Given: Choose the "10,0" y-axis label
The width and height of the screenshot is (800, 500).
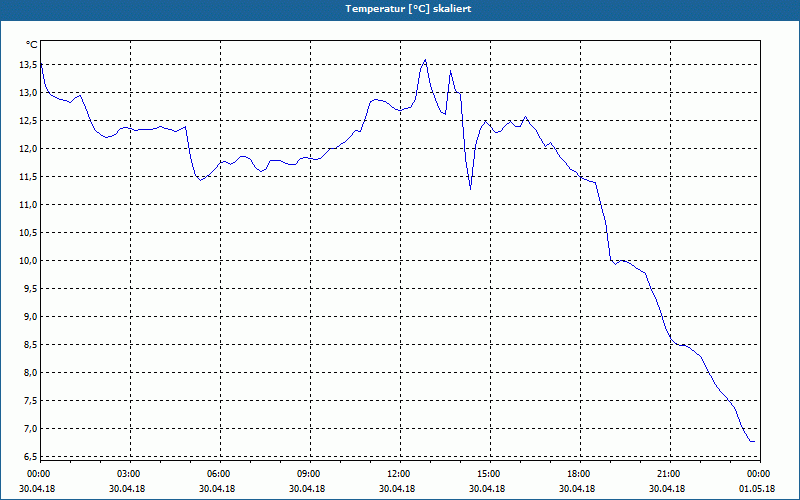Looking at the screenshot, I should pyautogui.click(x=29, y=261).
